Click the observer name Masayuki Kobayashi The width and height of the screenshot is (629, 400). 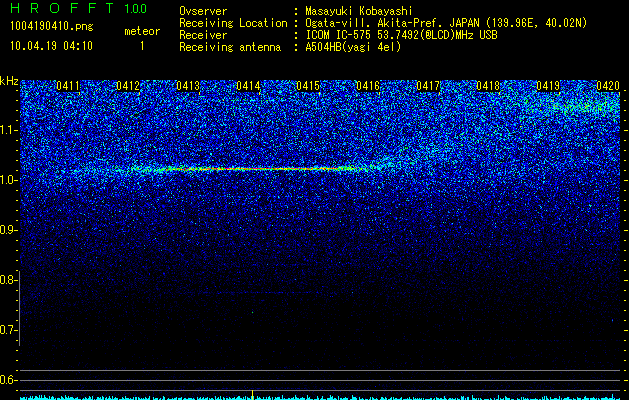tap(359, 11)
